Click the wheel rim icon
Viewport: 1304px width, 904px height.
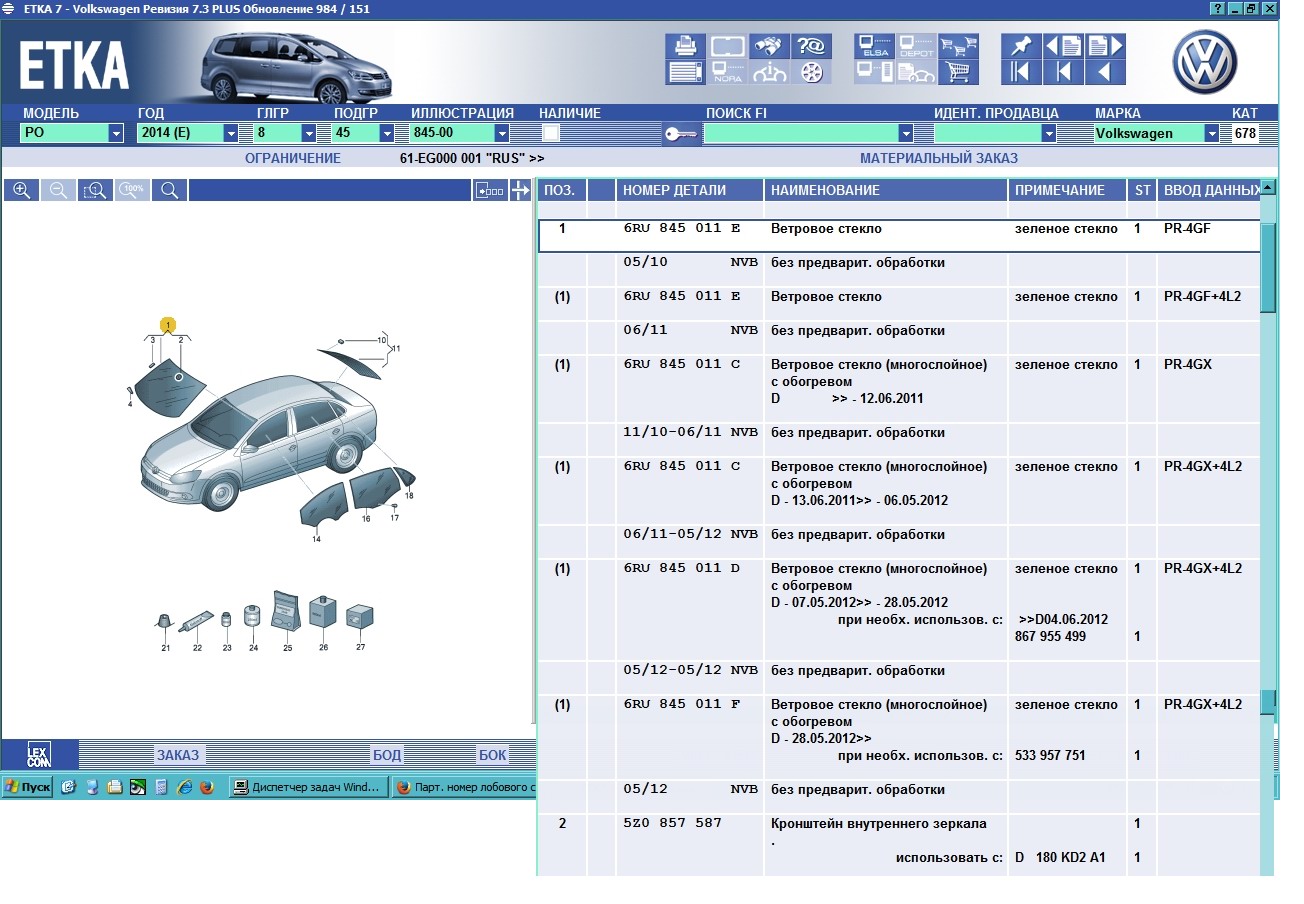pos(811,72)
